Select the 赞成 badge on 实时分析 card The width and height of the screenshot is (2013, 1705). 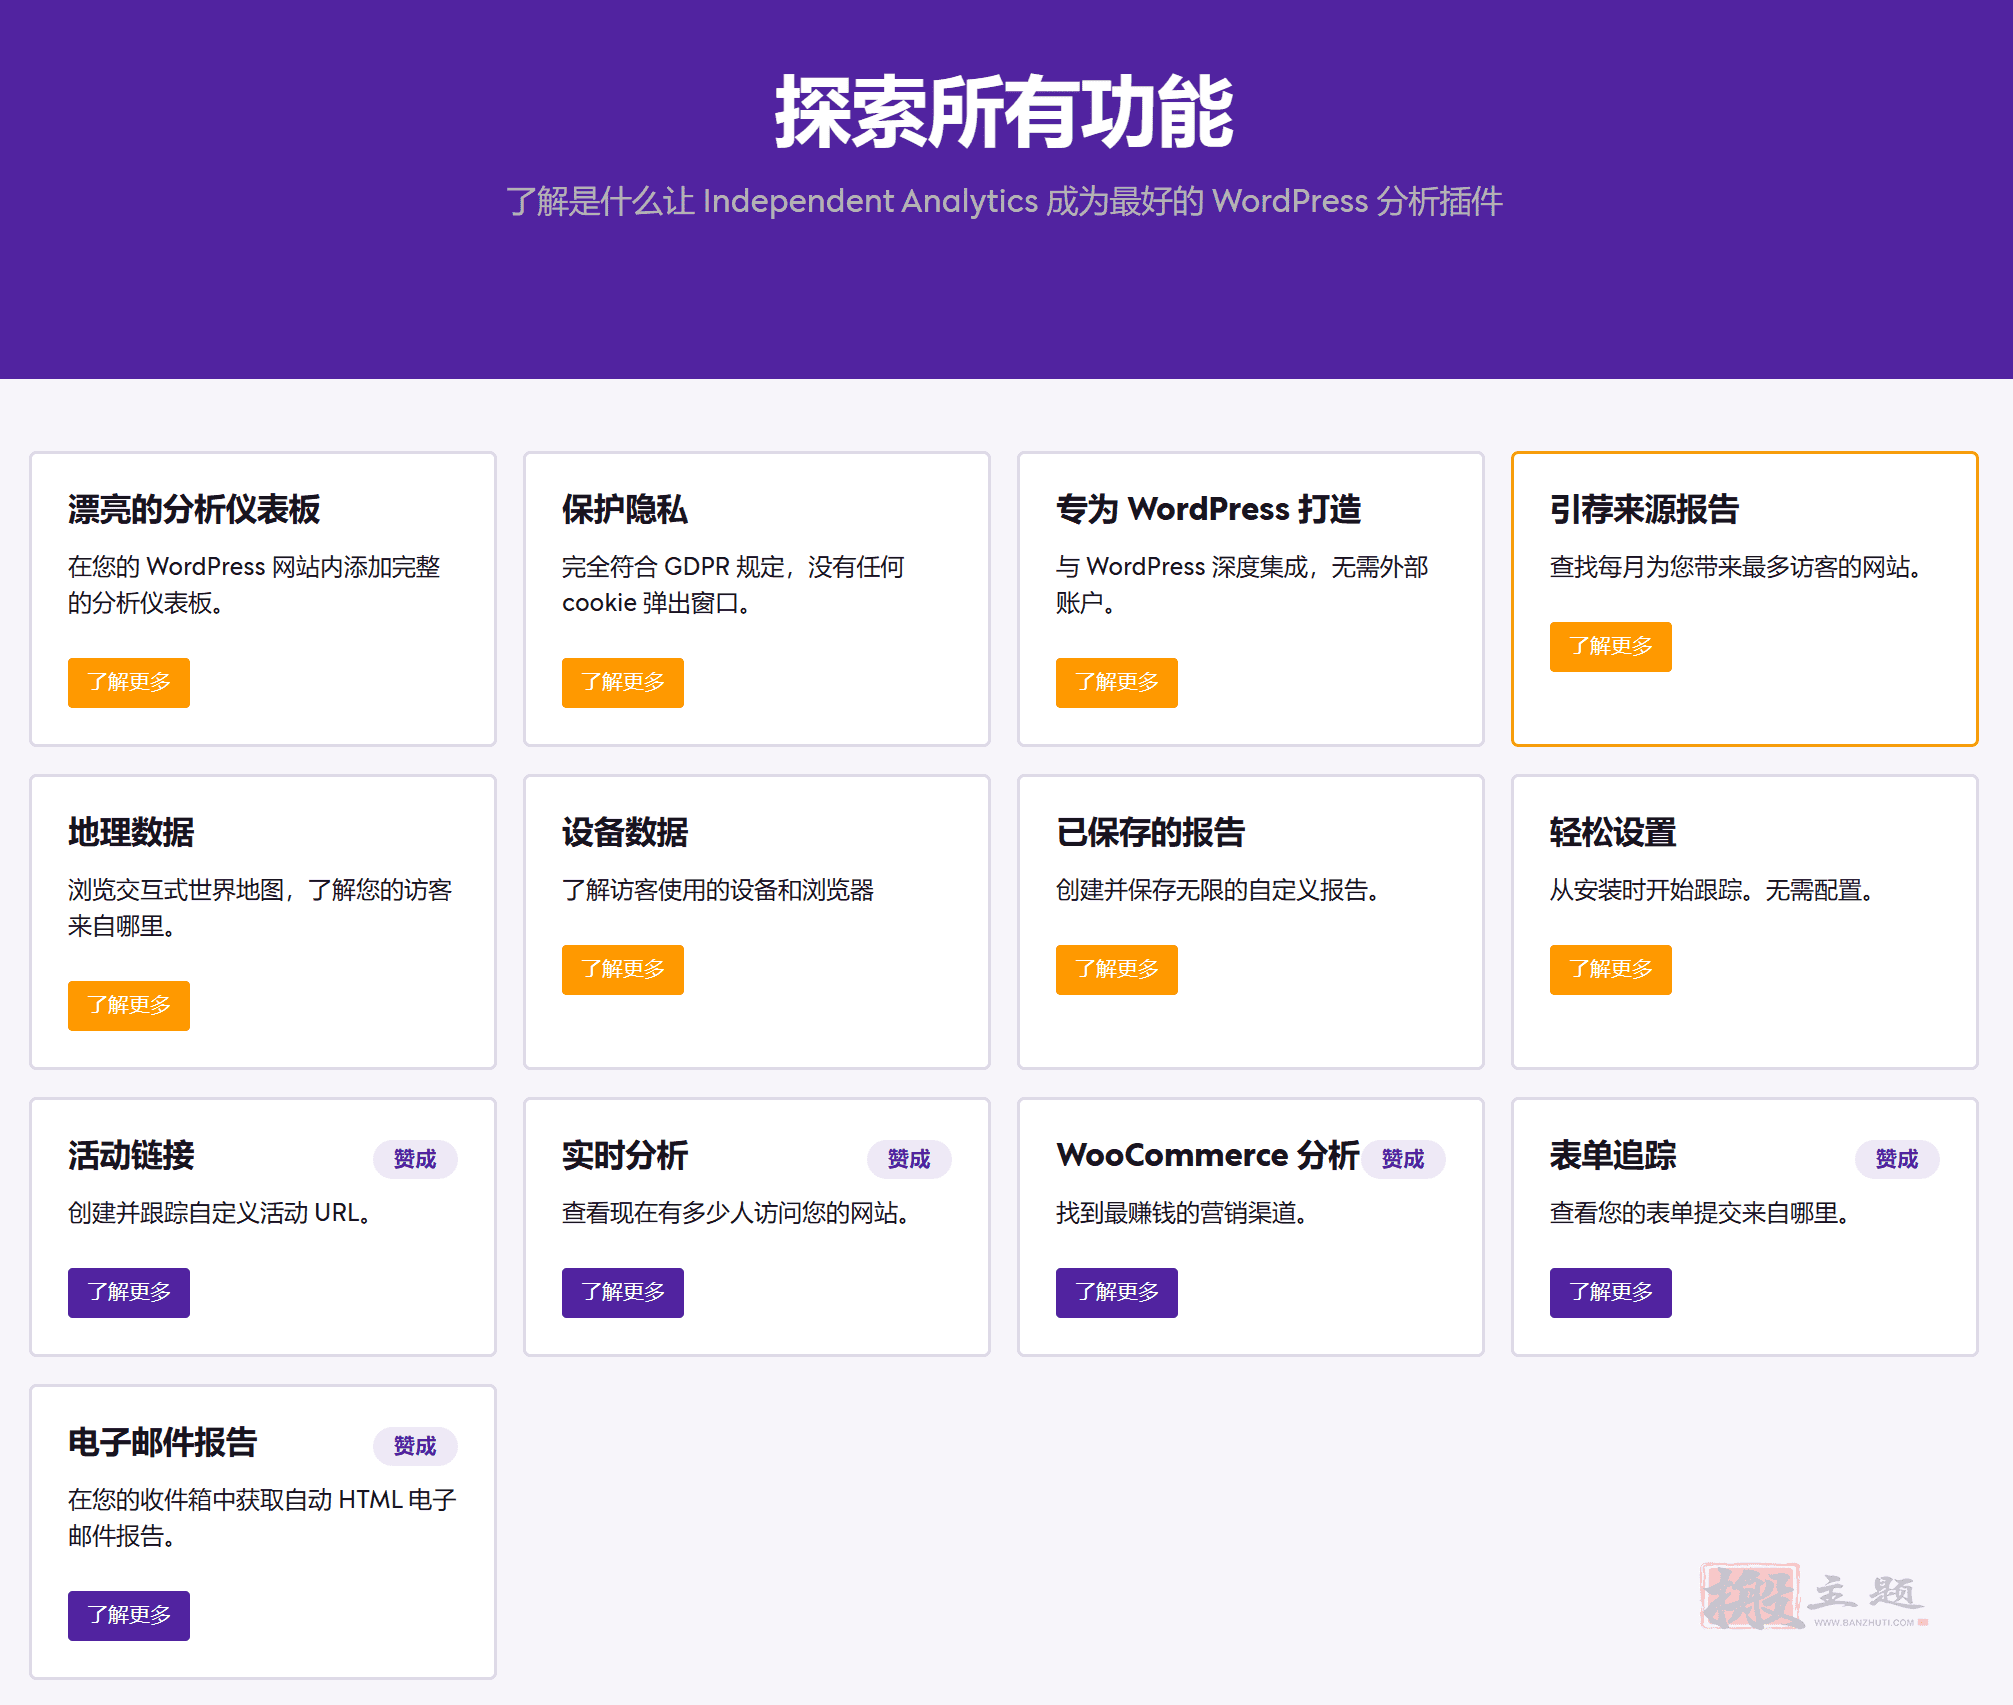tap(909, 1159)
